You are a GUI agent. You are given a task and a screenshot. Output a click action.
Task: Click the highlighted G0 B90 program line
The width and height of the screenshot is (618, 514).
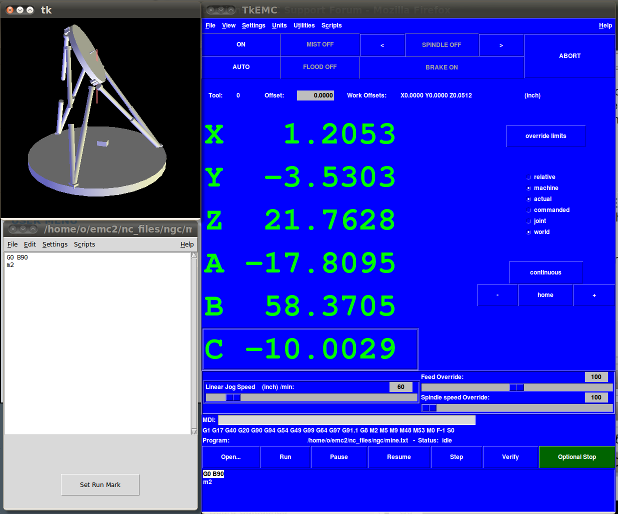[x=213, y=474]
